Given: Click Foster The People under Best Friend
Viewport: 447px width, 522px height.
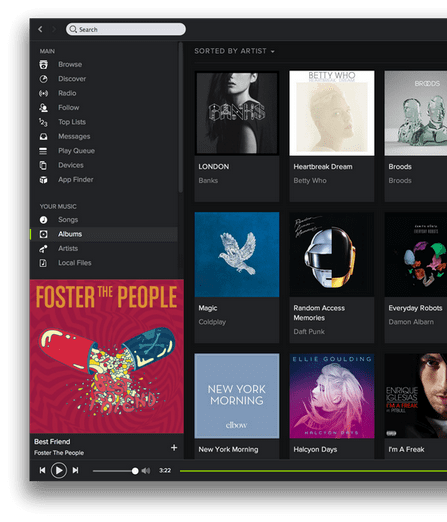Looking at the screenshot, I should pos(59,453).
